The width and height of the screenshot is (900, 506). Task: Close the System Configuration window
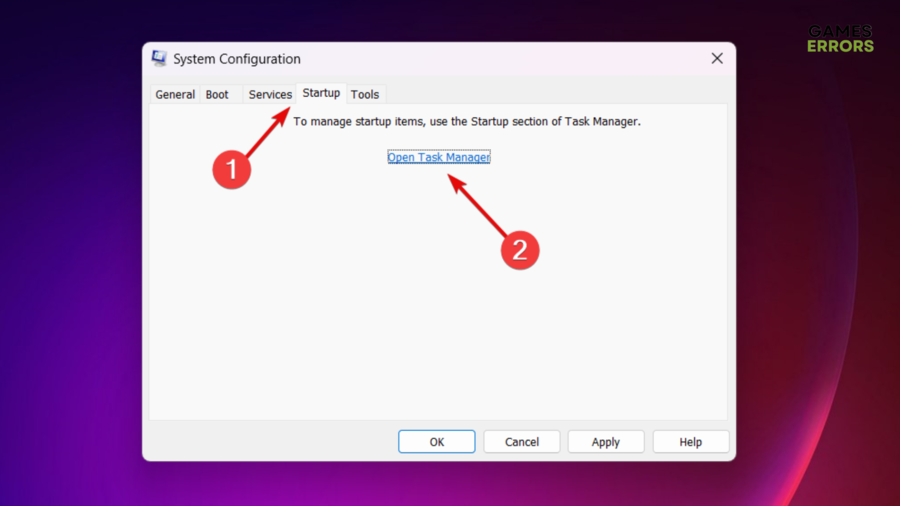pyautogui.click(x=717, y=59)
